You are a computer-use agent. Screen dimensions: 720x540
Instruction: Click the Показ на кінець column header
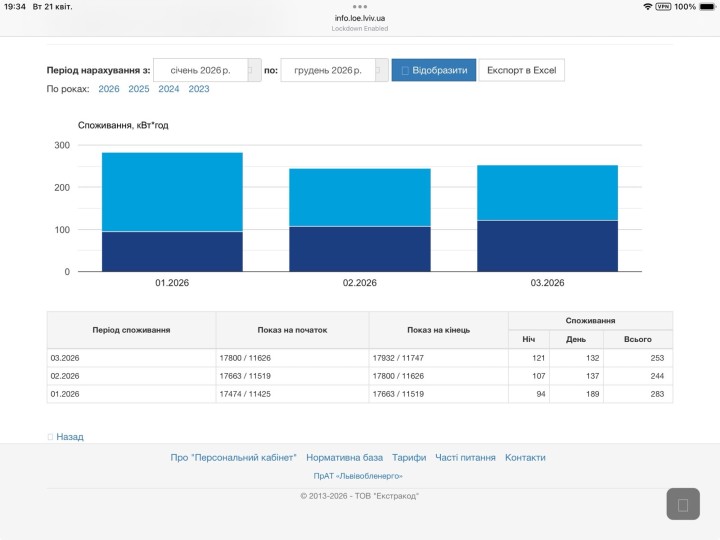[439, 330]
